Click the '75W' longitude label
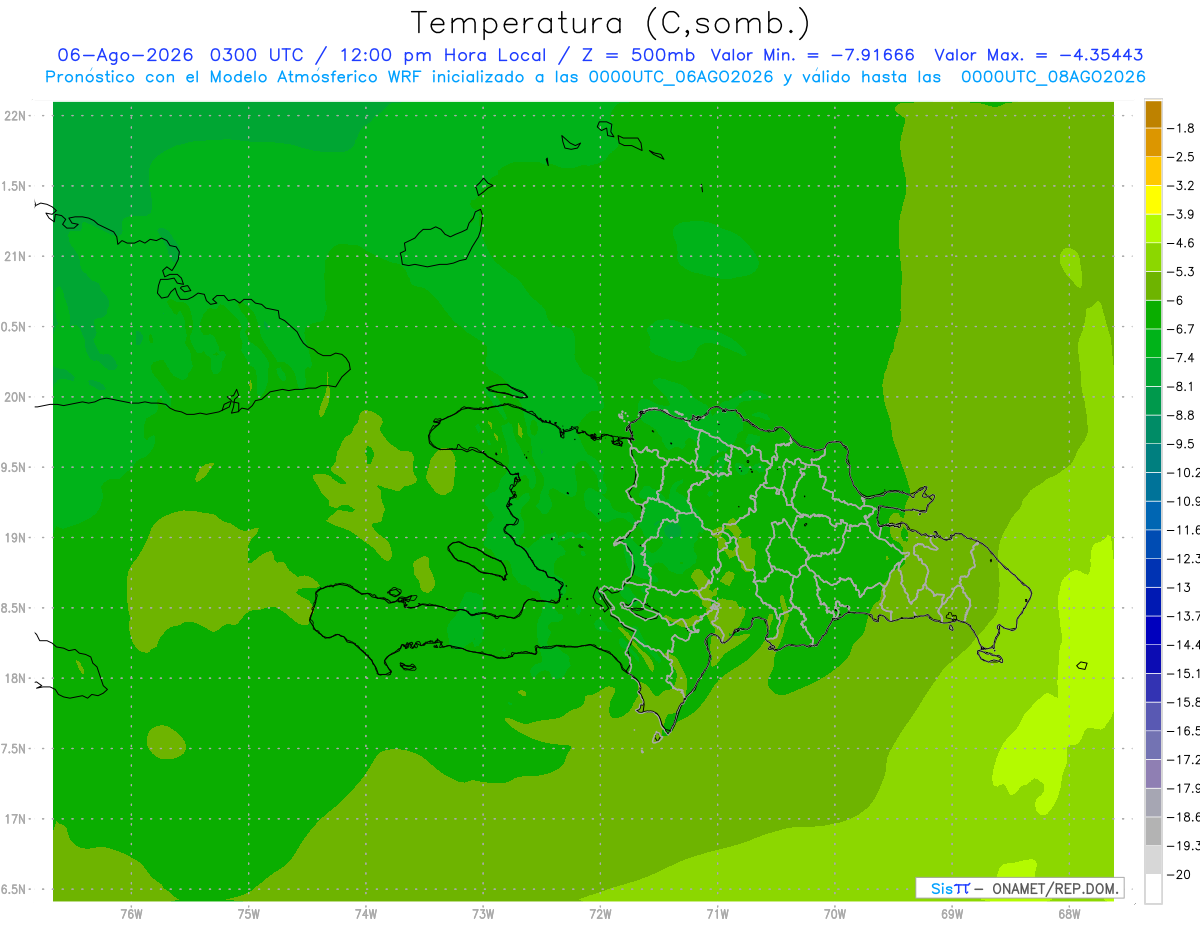The image size is (1200, 927). pos(249,914)
